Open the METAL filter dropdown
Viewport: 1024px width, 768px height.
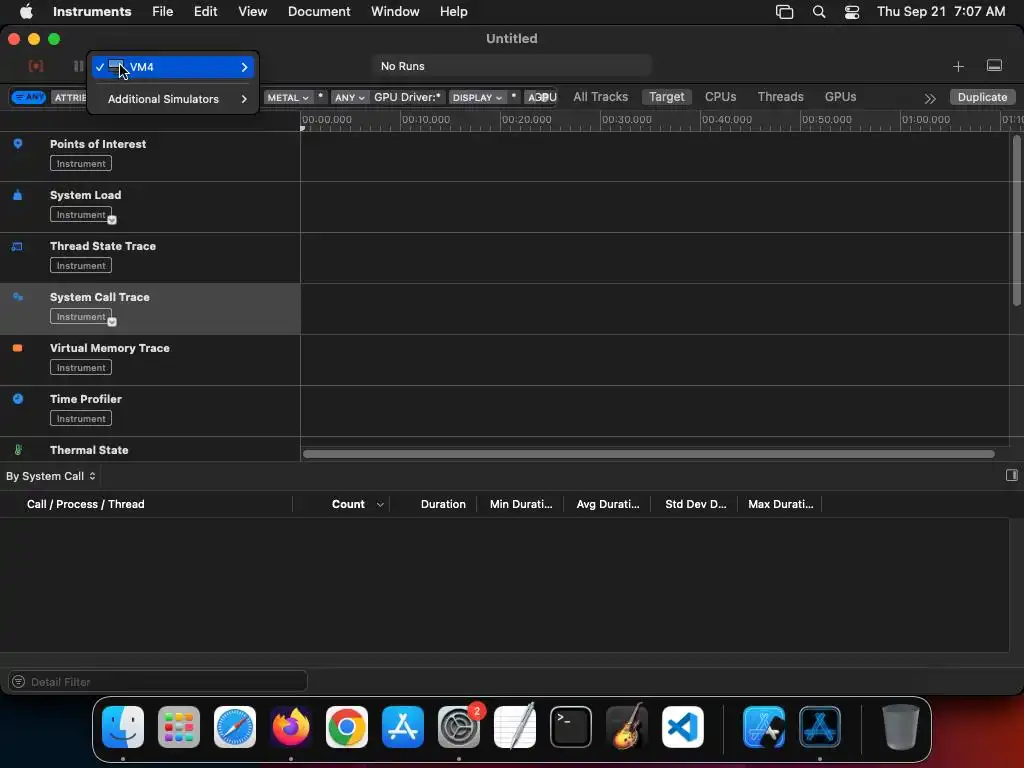288,97
